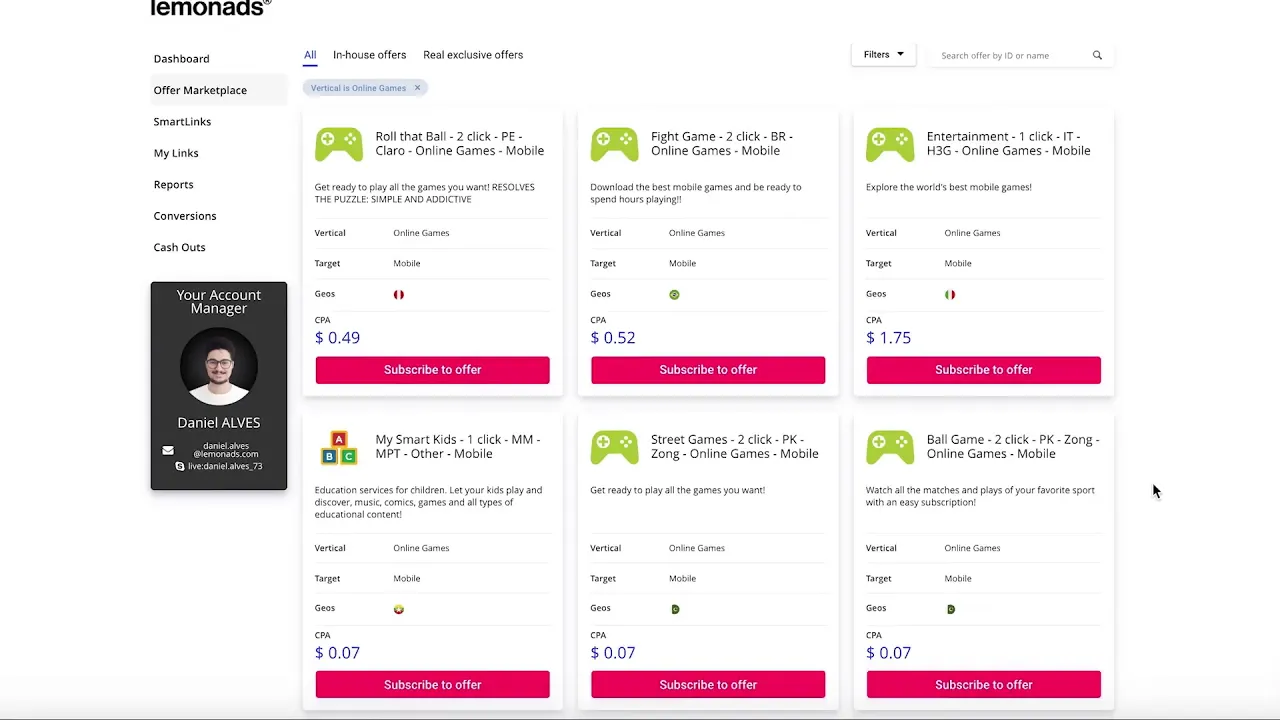The width and height of the screenshot is (1280, 720).
Task: Select the All offers tab
Action: 310,55
